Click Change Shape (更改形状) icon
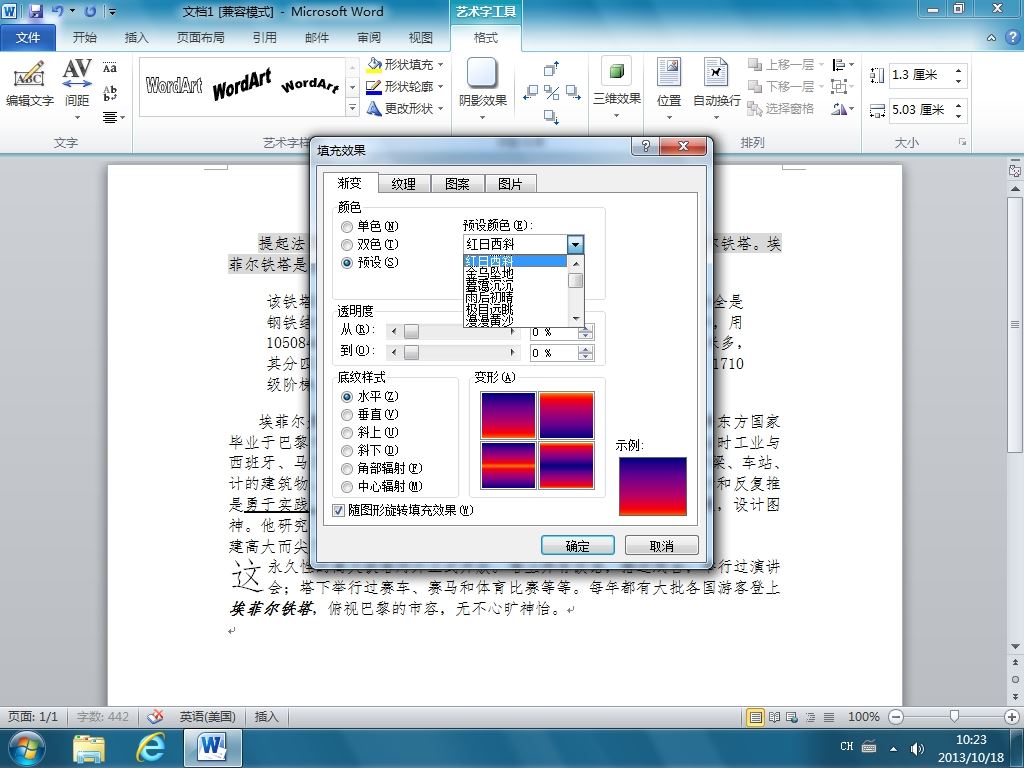 pos(374,108)
